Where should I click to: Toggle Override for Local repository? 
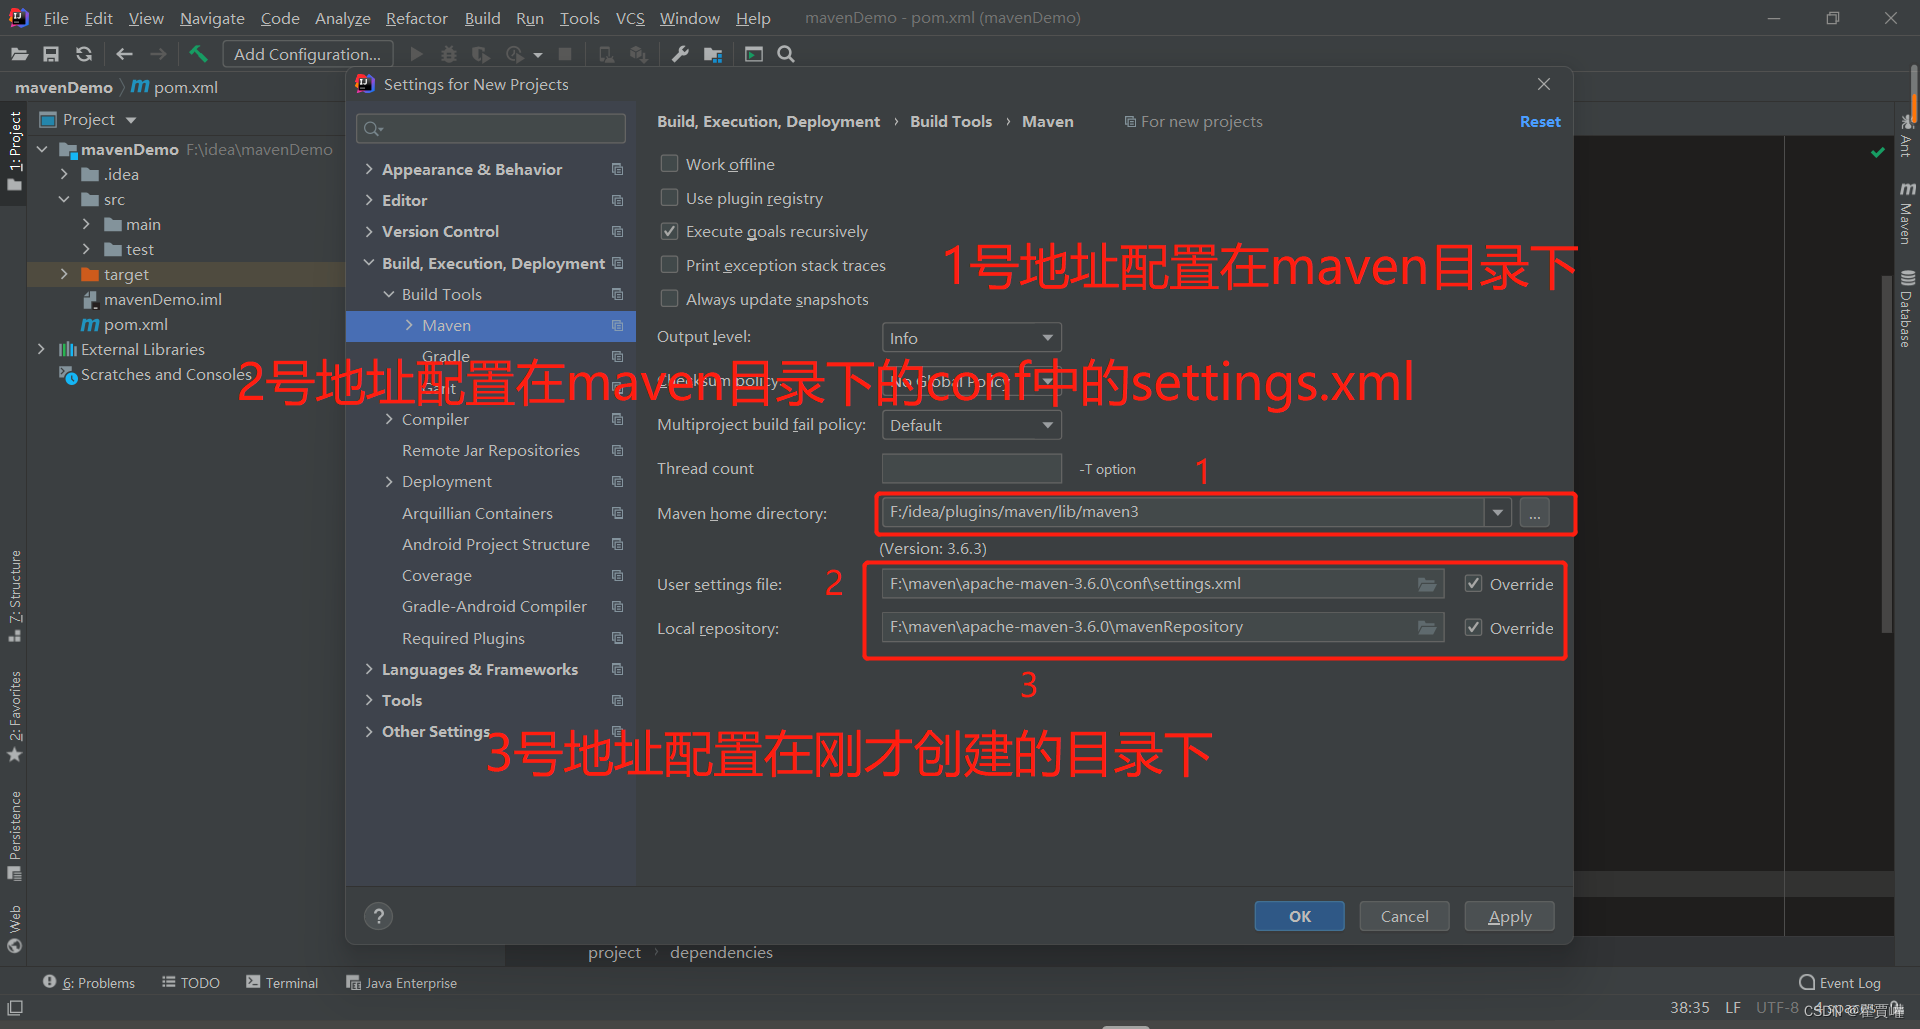(x=1473, y=628)
